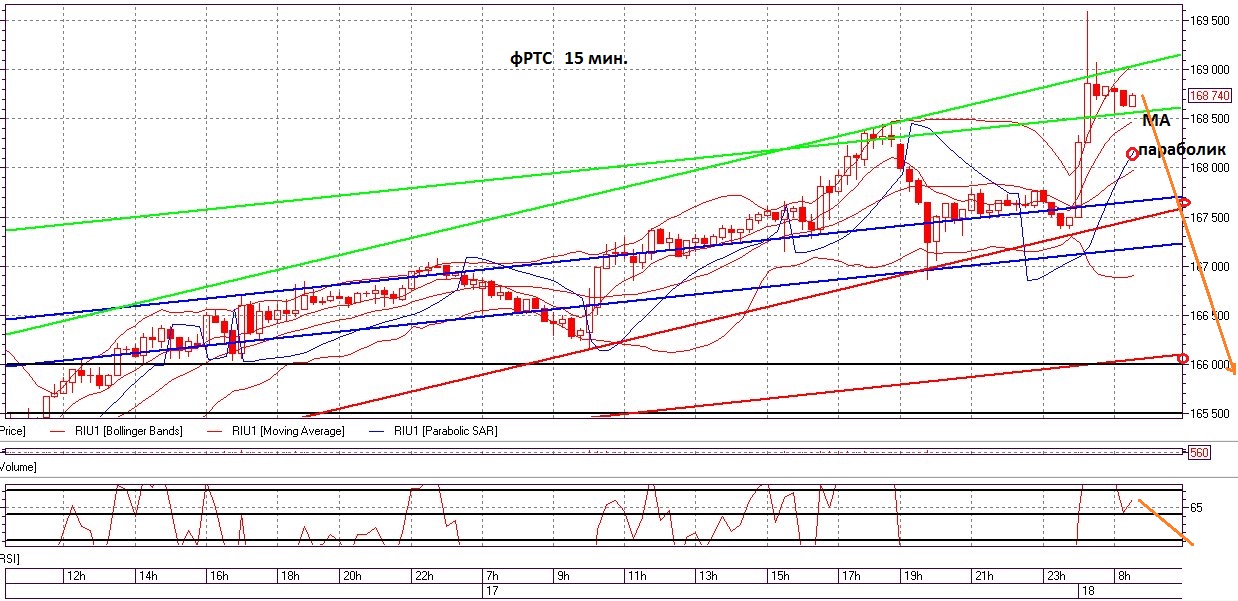Click the 168 500 price axis label

(x=1211, y=118)
